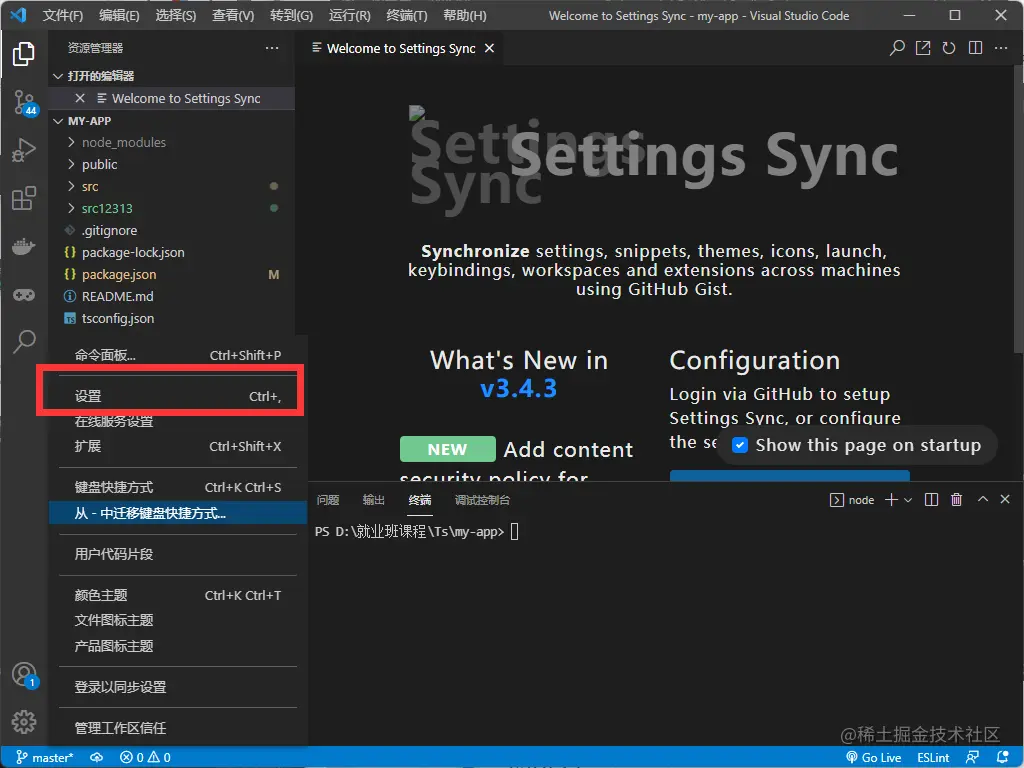Click the v3.4.3 version link
This screenshot has width=1024, height=768.
point(519,389)
